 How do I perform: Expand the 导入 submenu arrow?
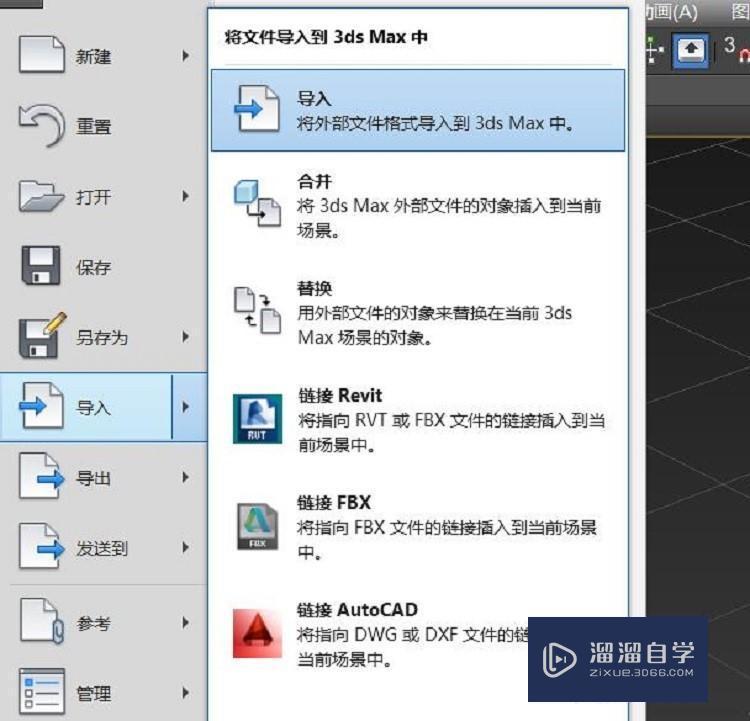tap(186, 407)
